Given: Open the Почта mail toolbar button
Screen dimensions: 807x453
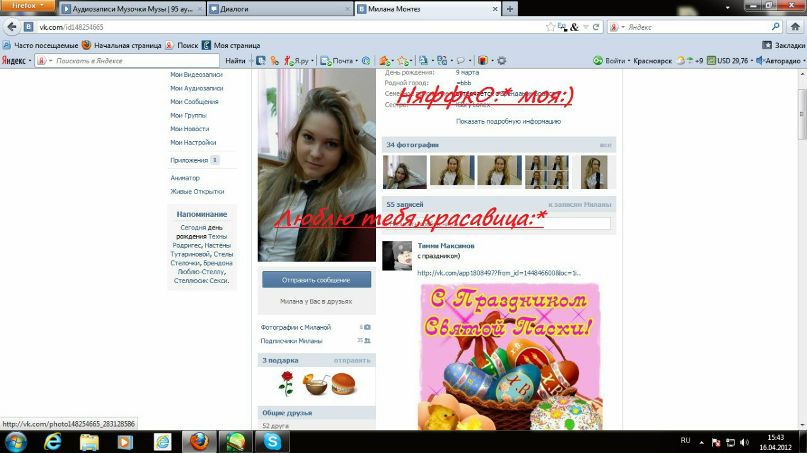Looking at the screenshot, I should pyautogui.click(x=339, y=61).
